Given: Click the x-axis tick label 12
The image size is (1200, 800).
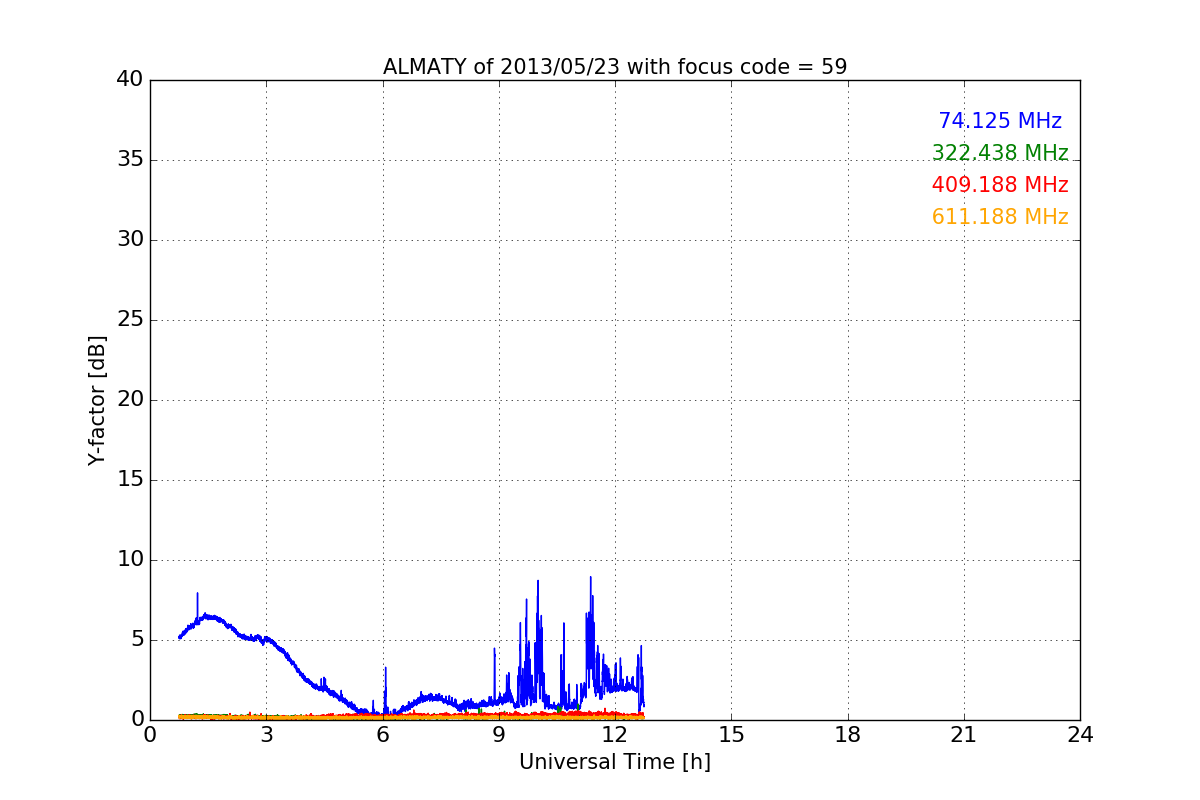Looking at the screenshot, I should tap(615, 735).
